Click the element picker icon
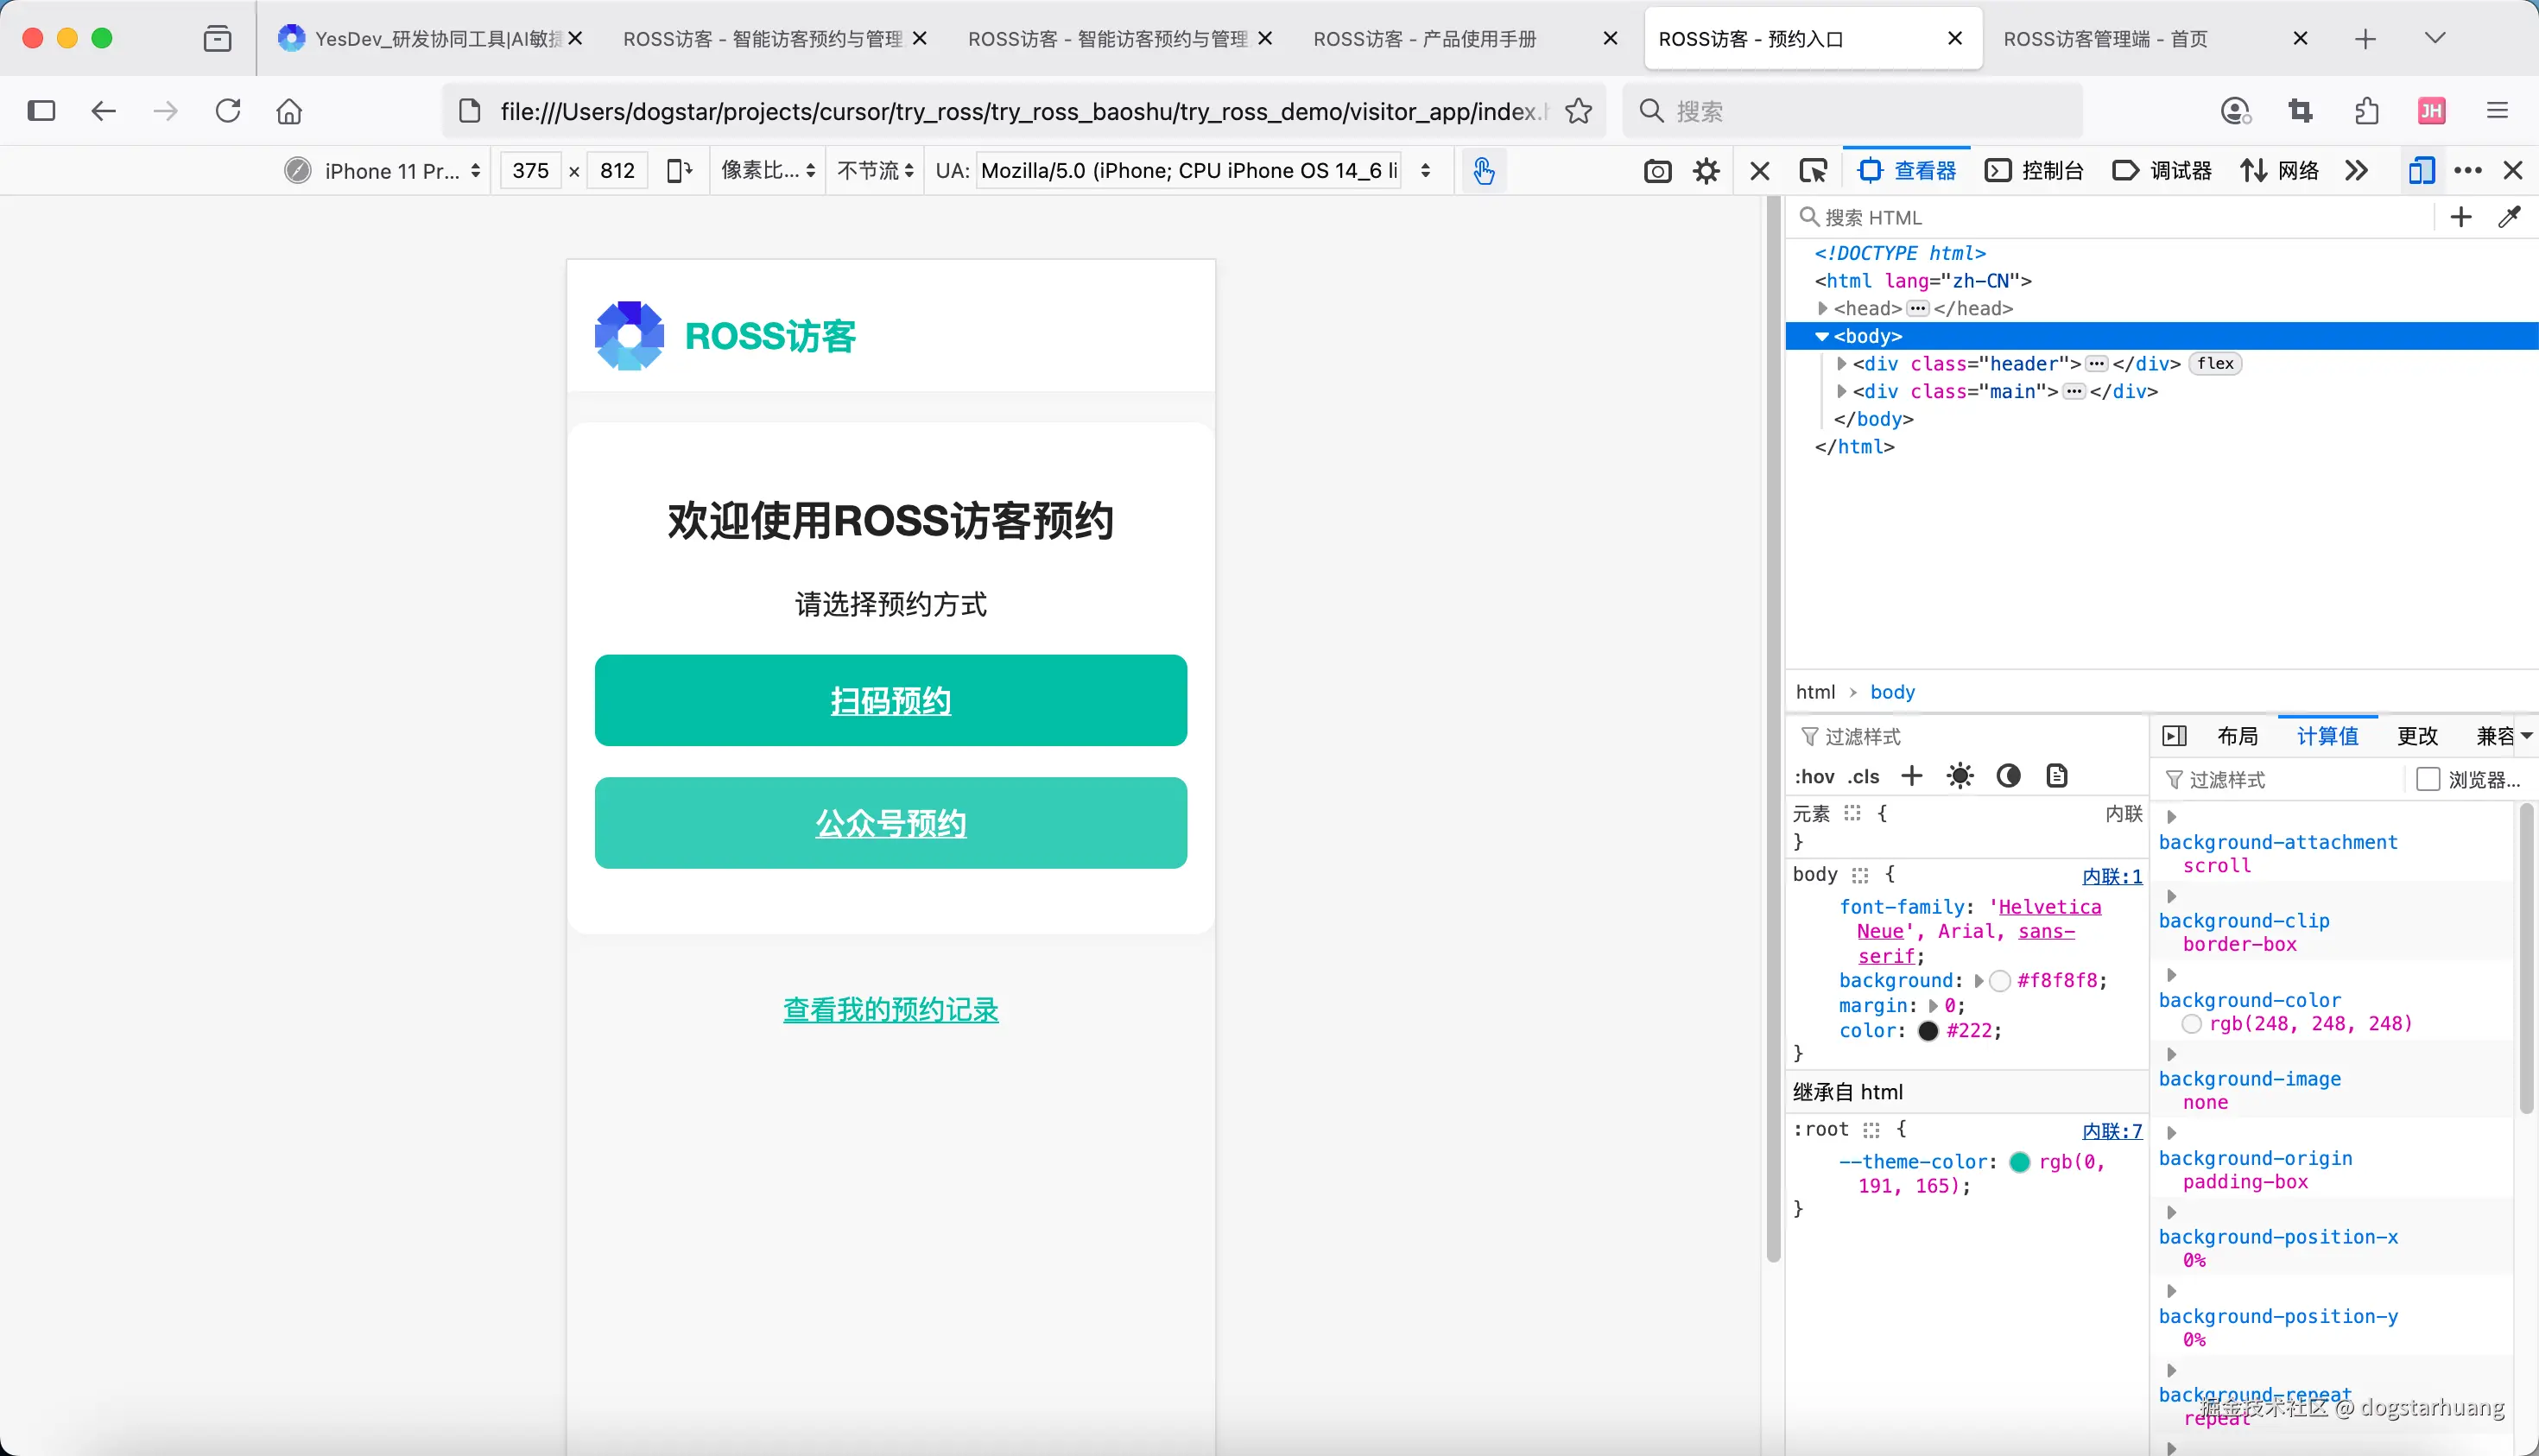Viewport: 2539px width, 1456px height. tap(1812, 171)
